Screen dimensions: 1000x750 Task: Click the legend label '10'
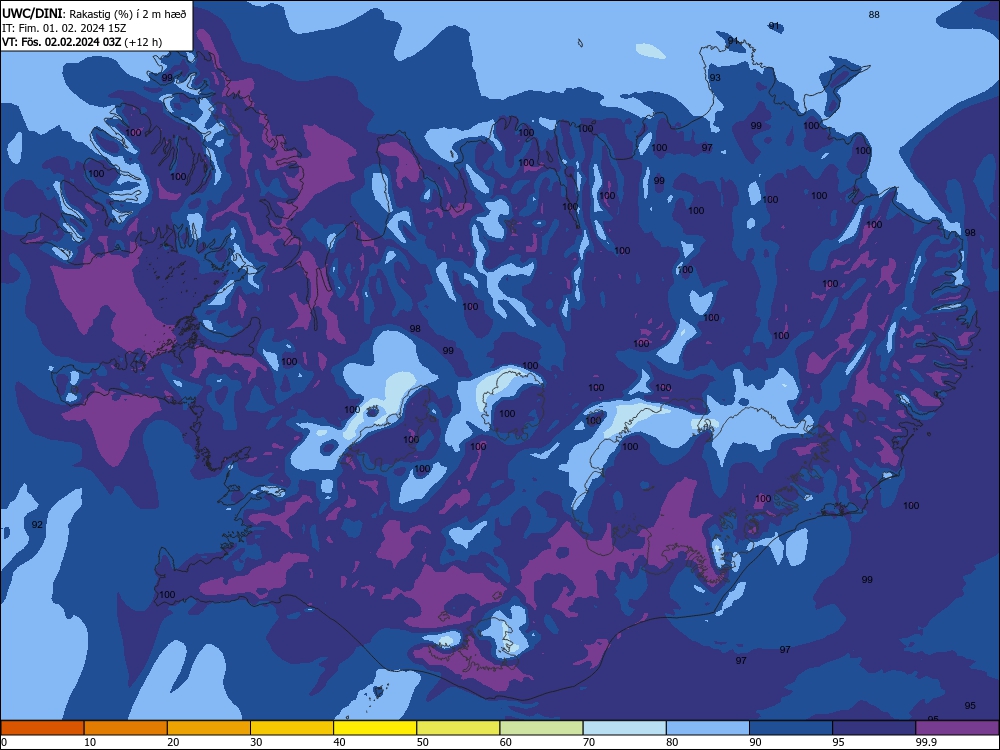90,742
